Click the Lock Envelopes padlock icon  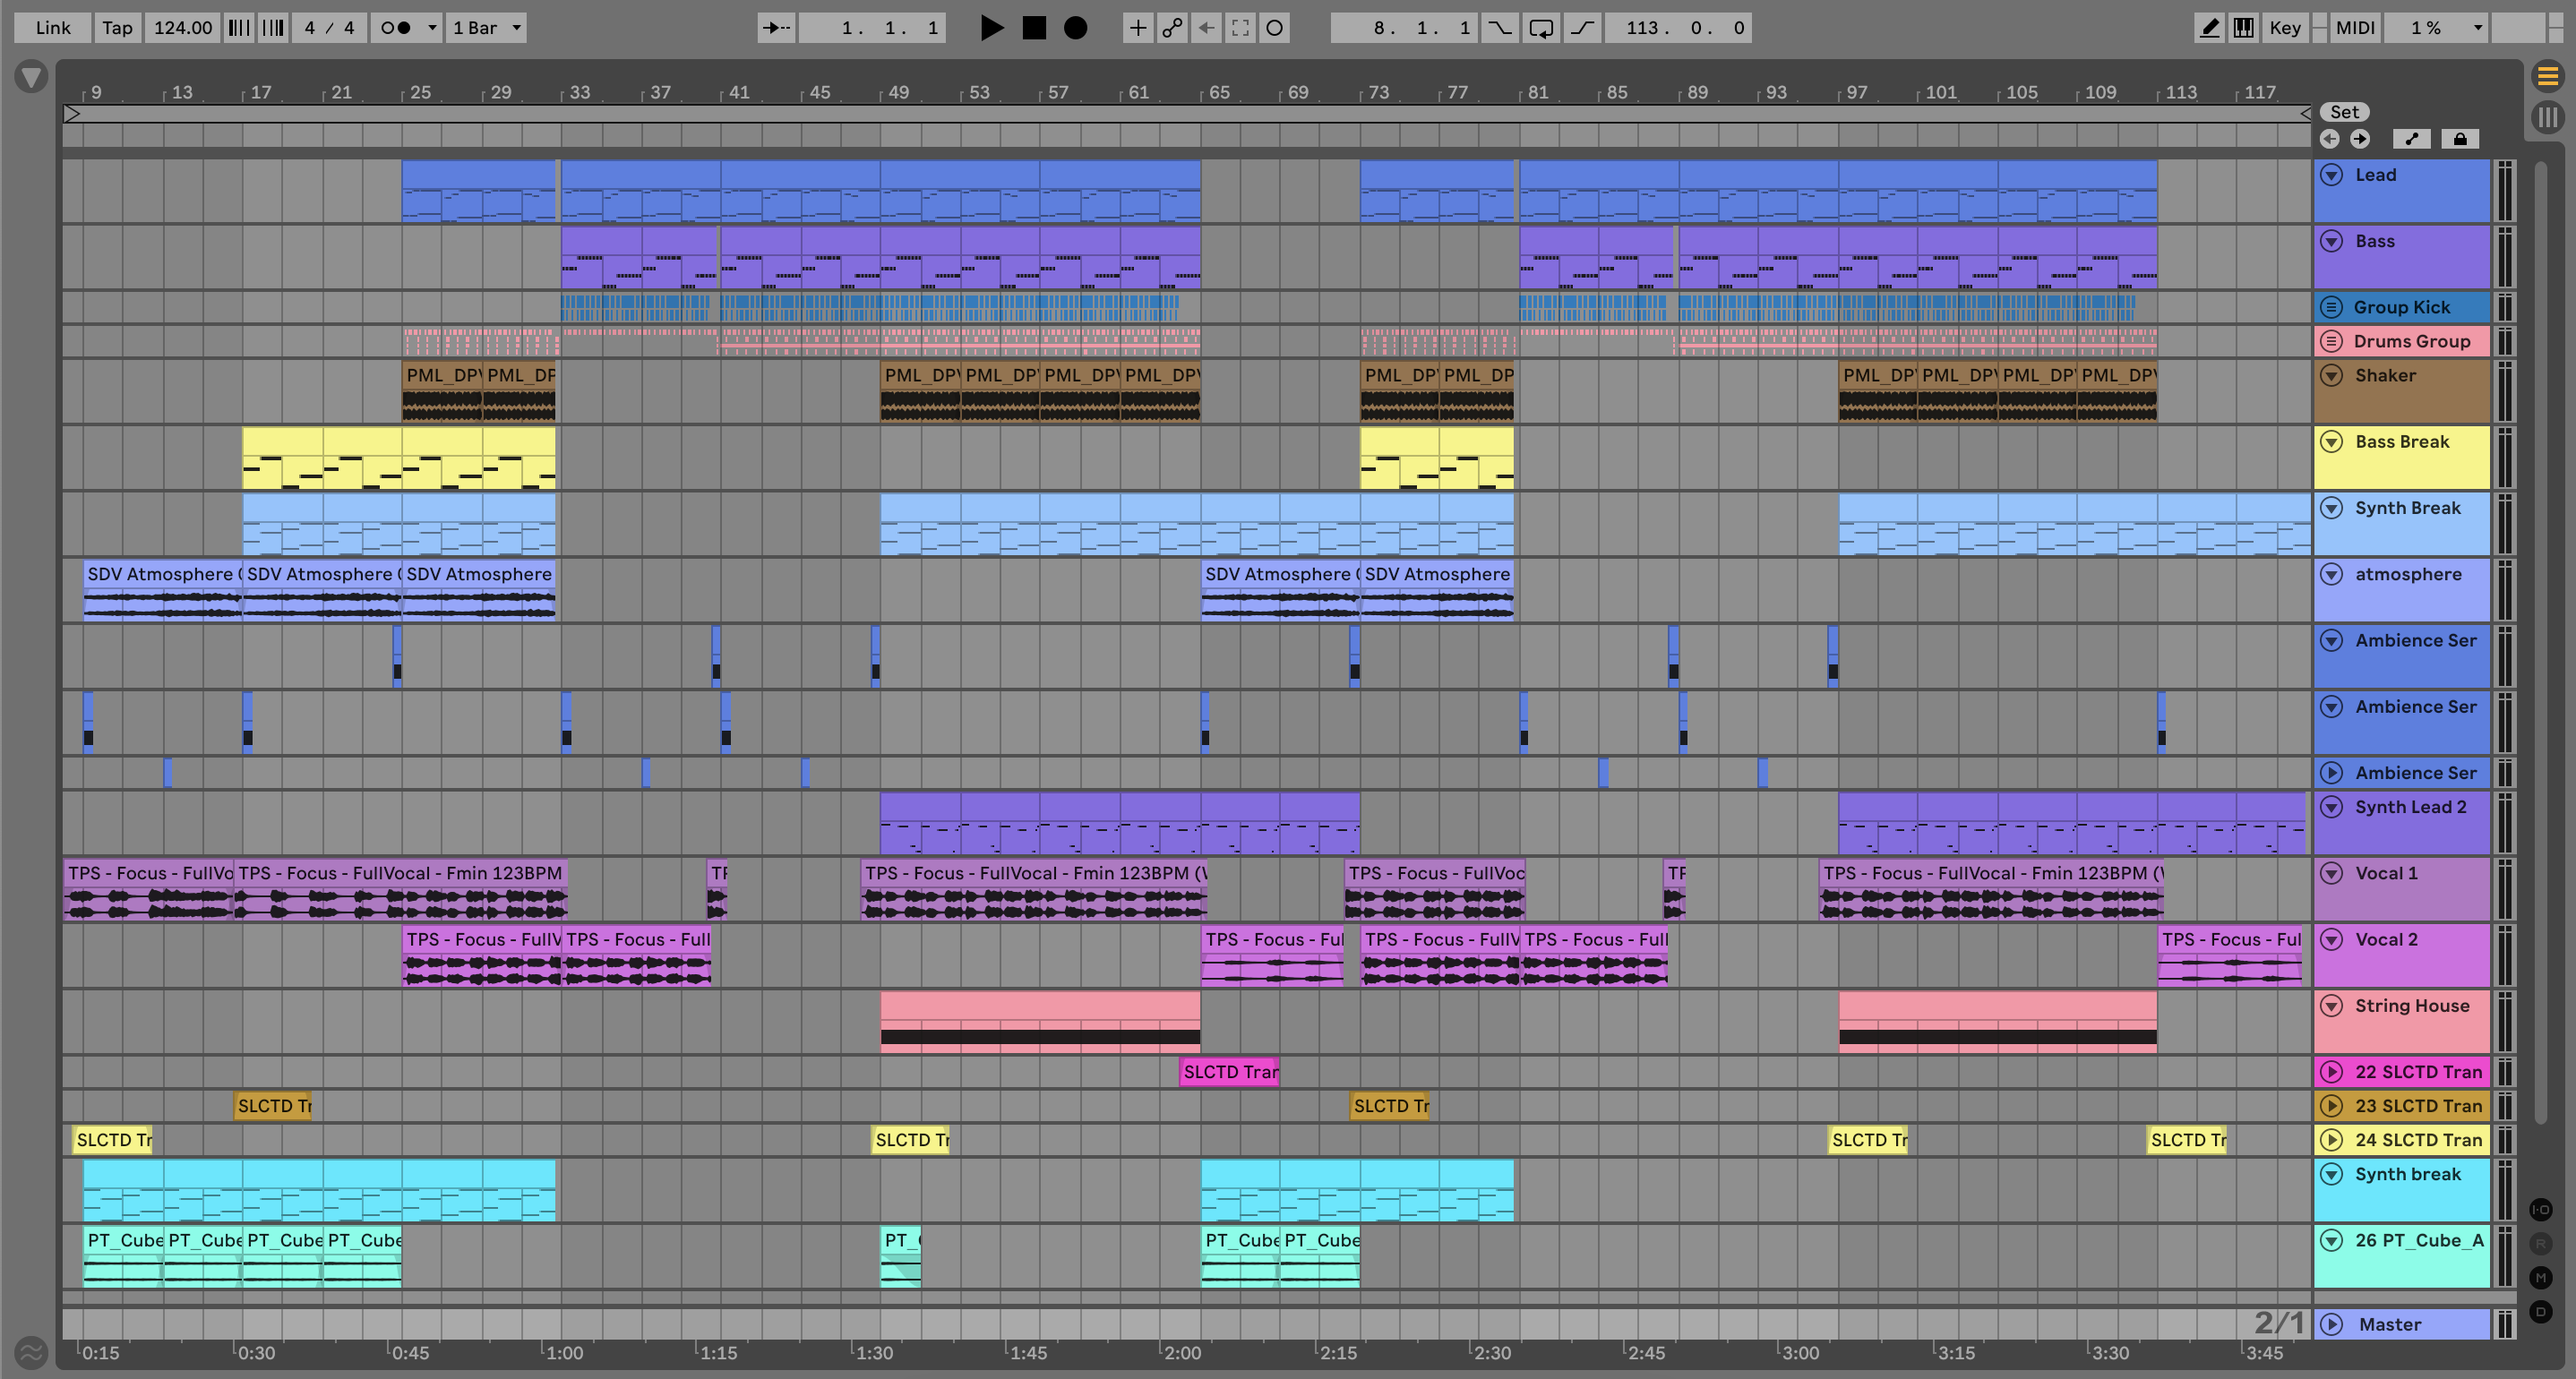click(2460, 139)
